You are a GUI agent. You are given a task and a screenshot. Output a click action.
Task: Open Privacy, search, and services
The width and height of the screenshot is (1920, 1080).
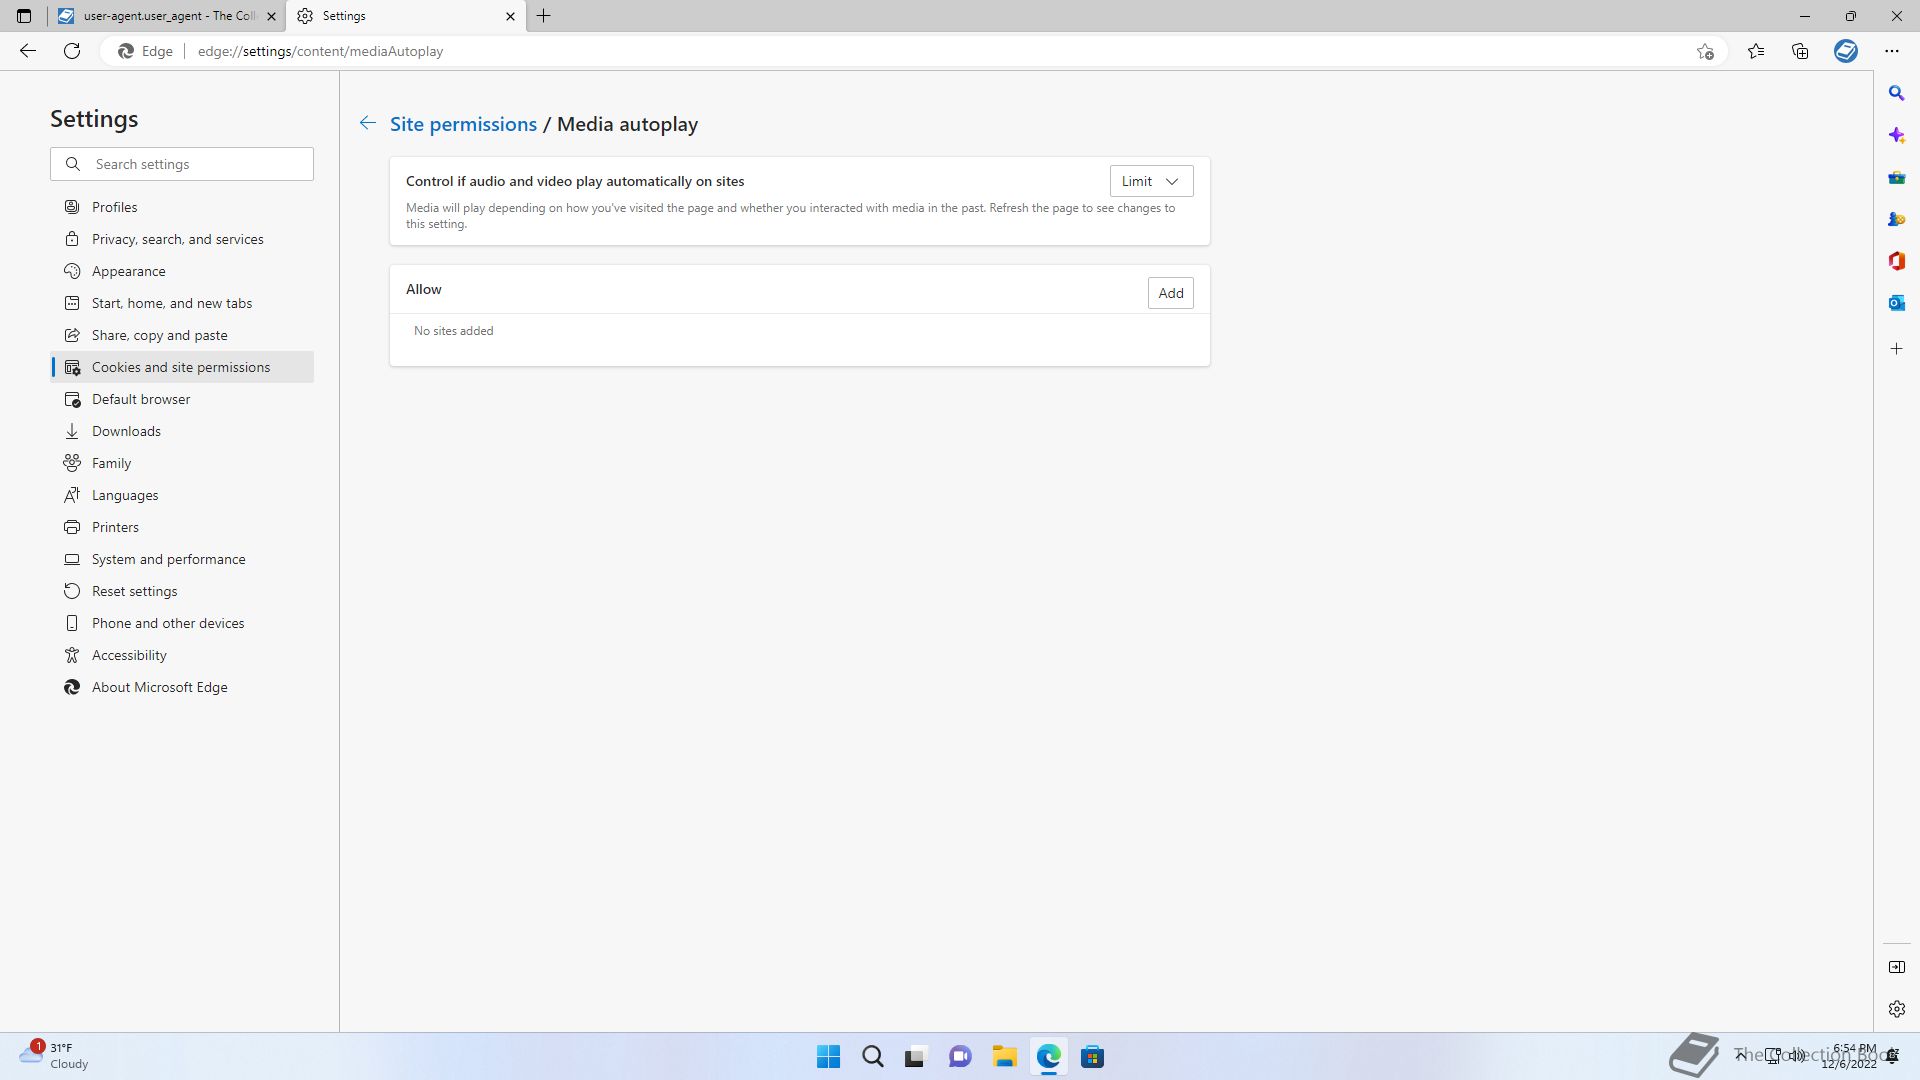[x=182, y=239]
